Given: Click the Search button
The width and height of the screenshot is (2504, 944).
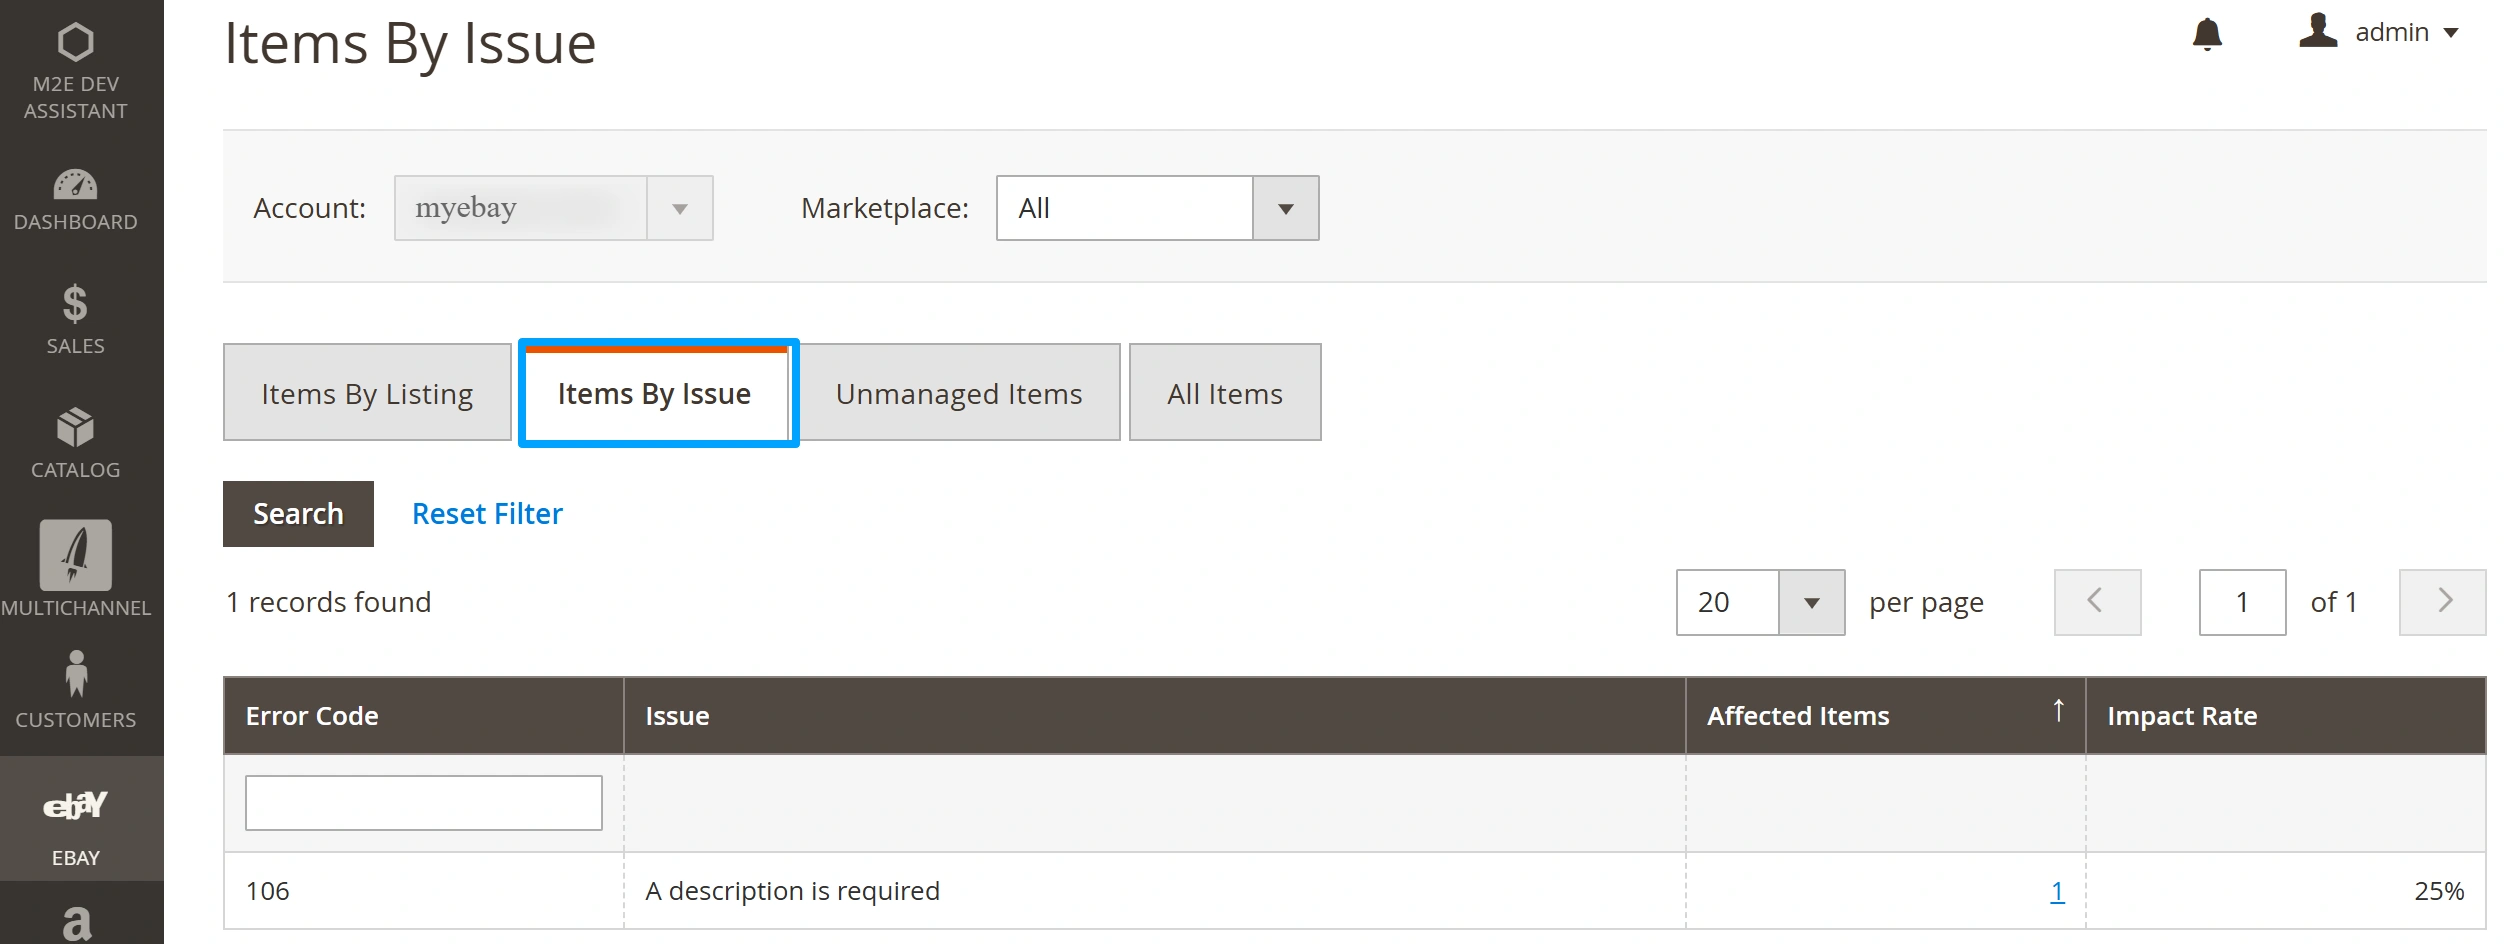Looking at the screenshot, I should click(298, 514).
